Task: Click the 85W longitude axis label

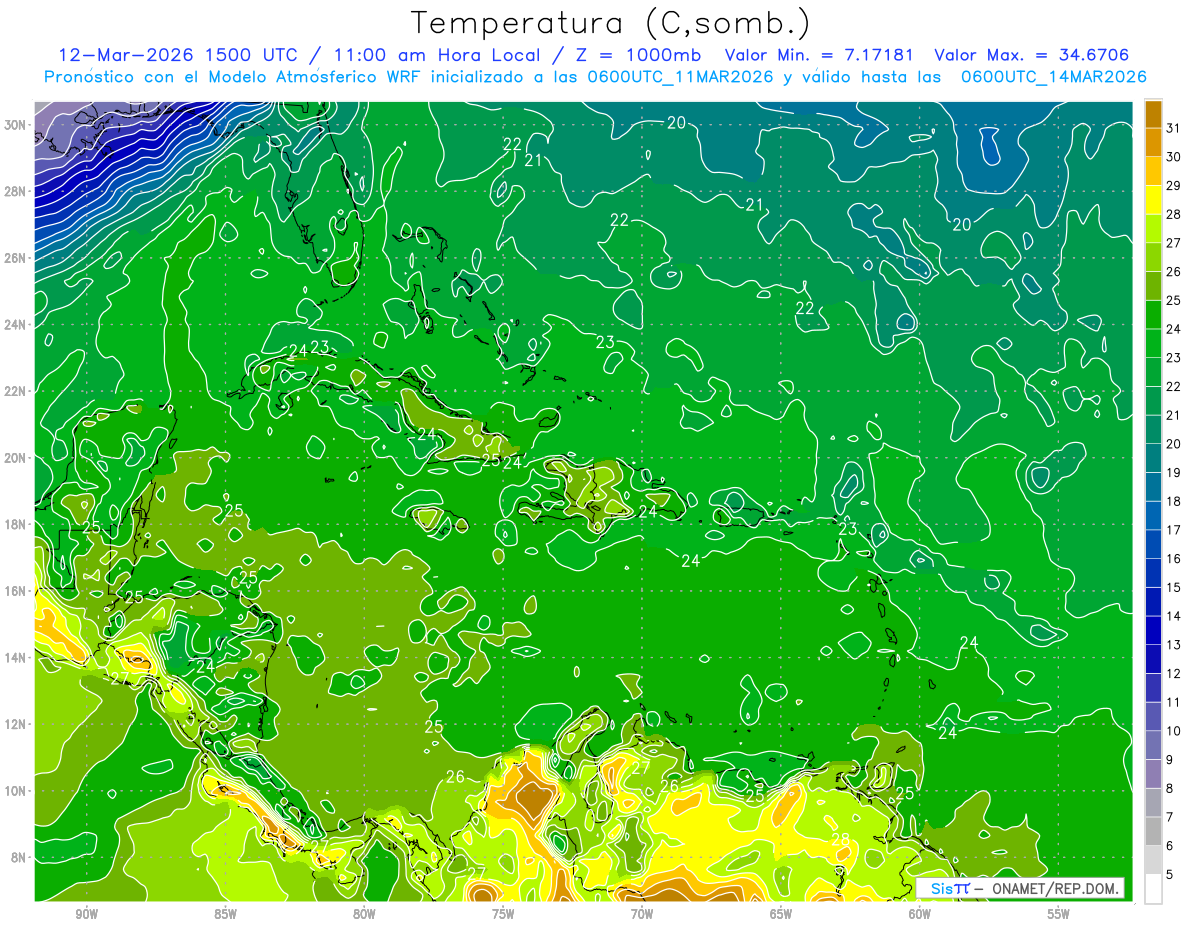Action: (225, 914)
